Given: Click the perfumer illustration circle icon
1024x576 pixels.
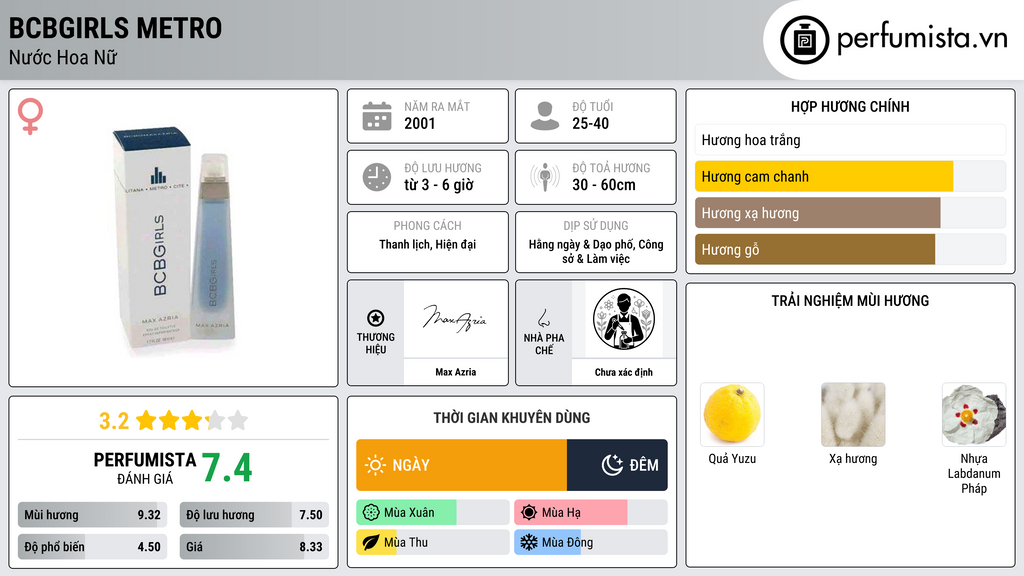Looking at the screenshot, I should (624, 319).
